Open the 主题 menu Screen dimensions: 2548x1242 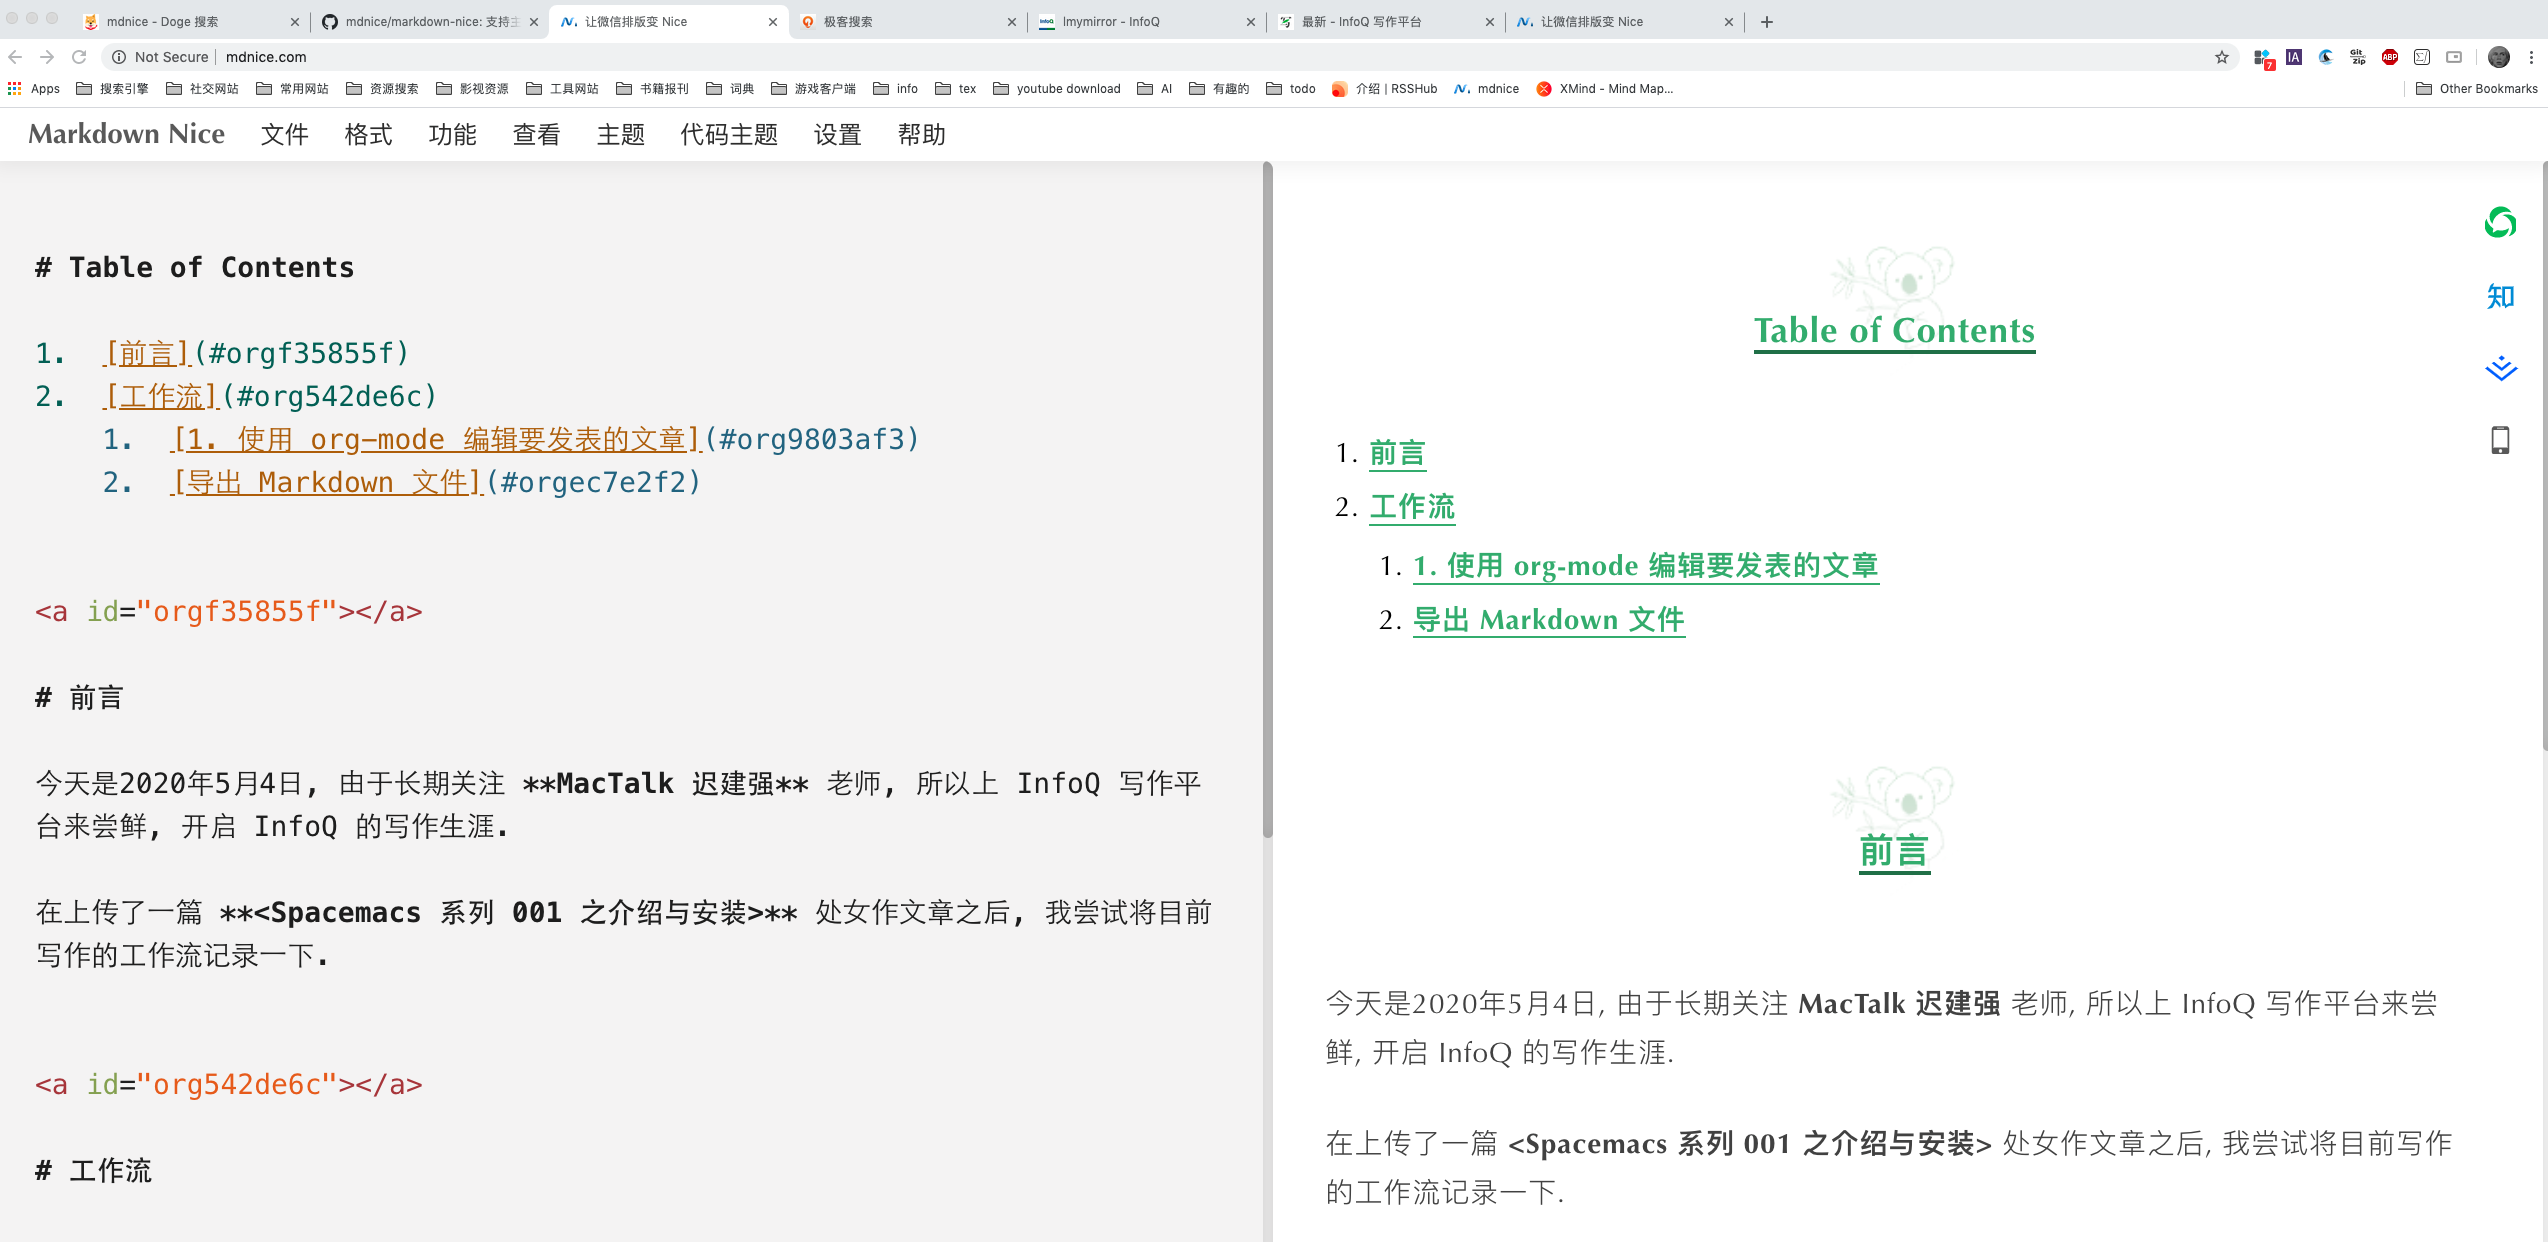tap(621, 135)
